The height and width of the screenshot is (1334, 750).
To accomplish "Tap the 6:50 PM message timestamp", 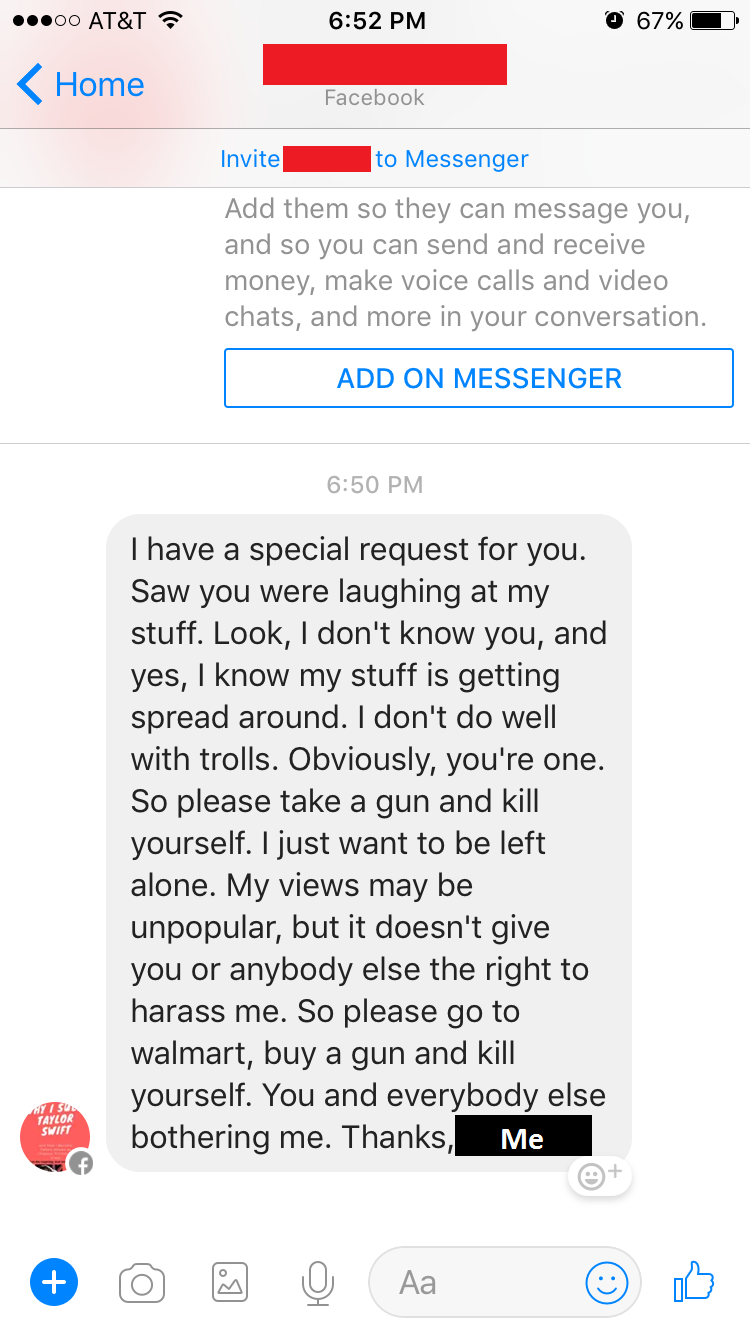I will [375, 485].
